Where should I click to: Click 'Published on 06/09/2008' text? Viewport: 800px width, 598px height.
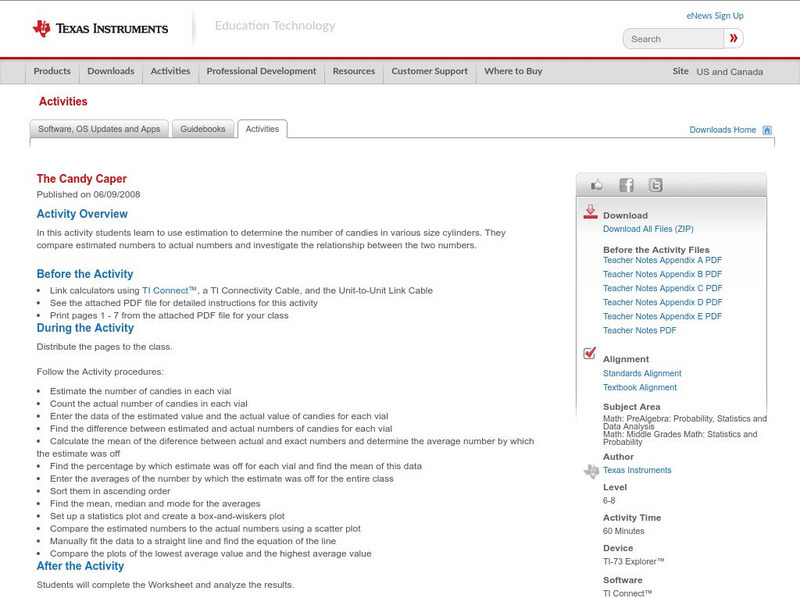pyautogui.click(x=88, y=194)
